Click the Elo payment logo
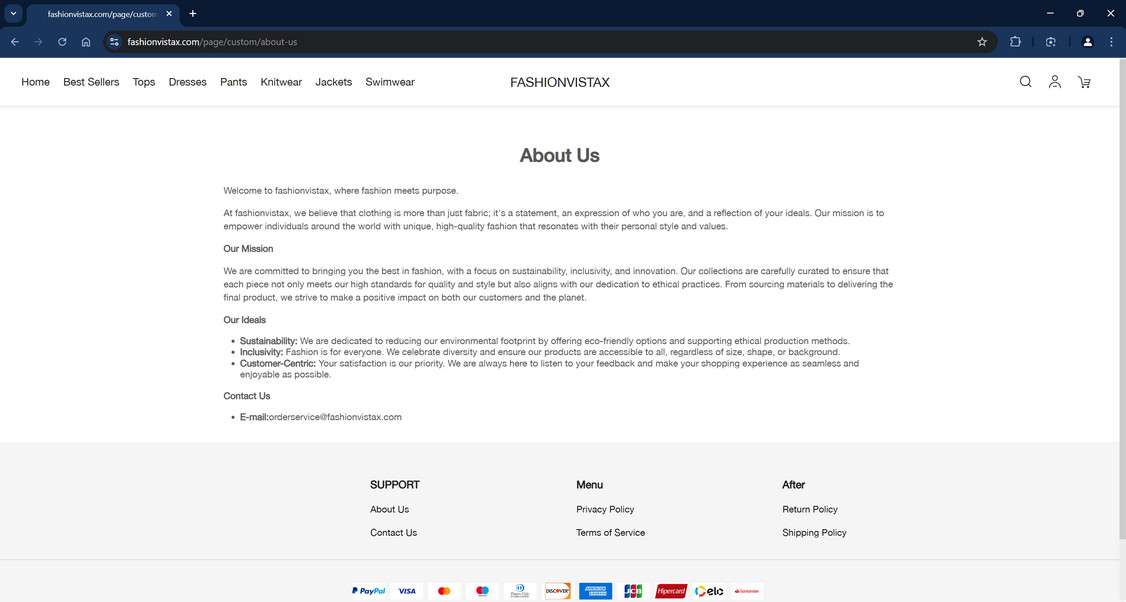Image resolution: width=1126 pixels, height=602 pixels. (709, 591)
